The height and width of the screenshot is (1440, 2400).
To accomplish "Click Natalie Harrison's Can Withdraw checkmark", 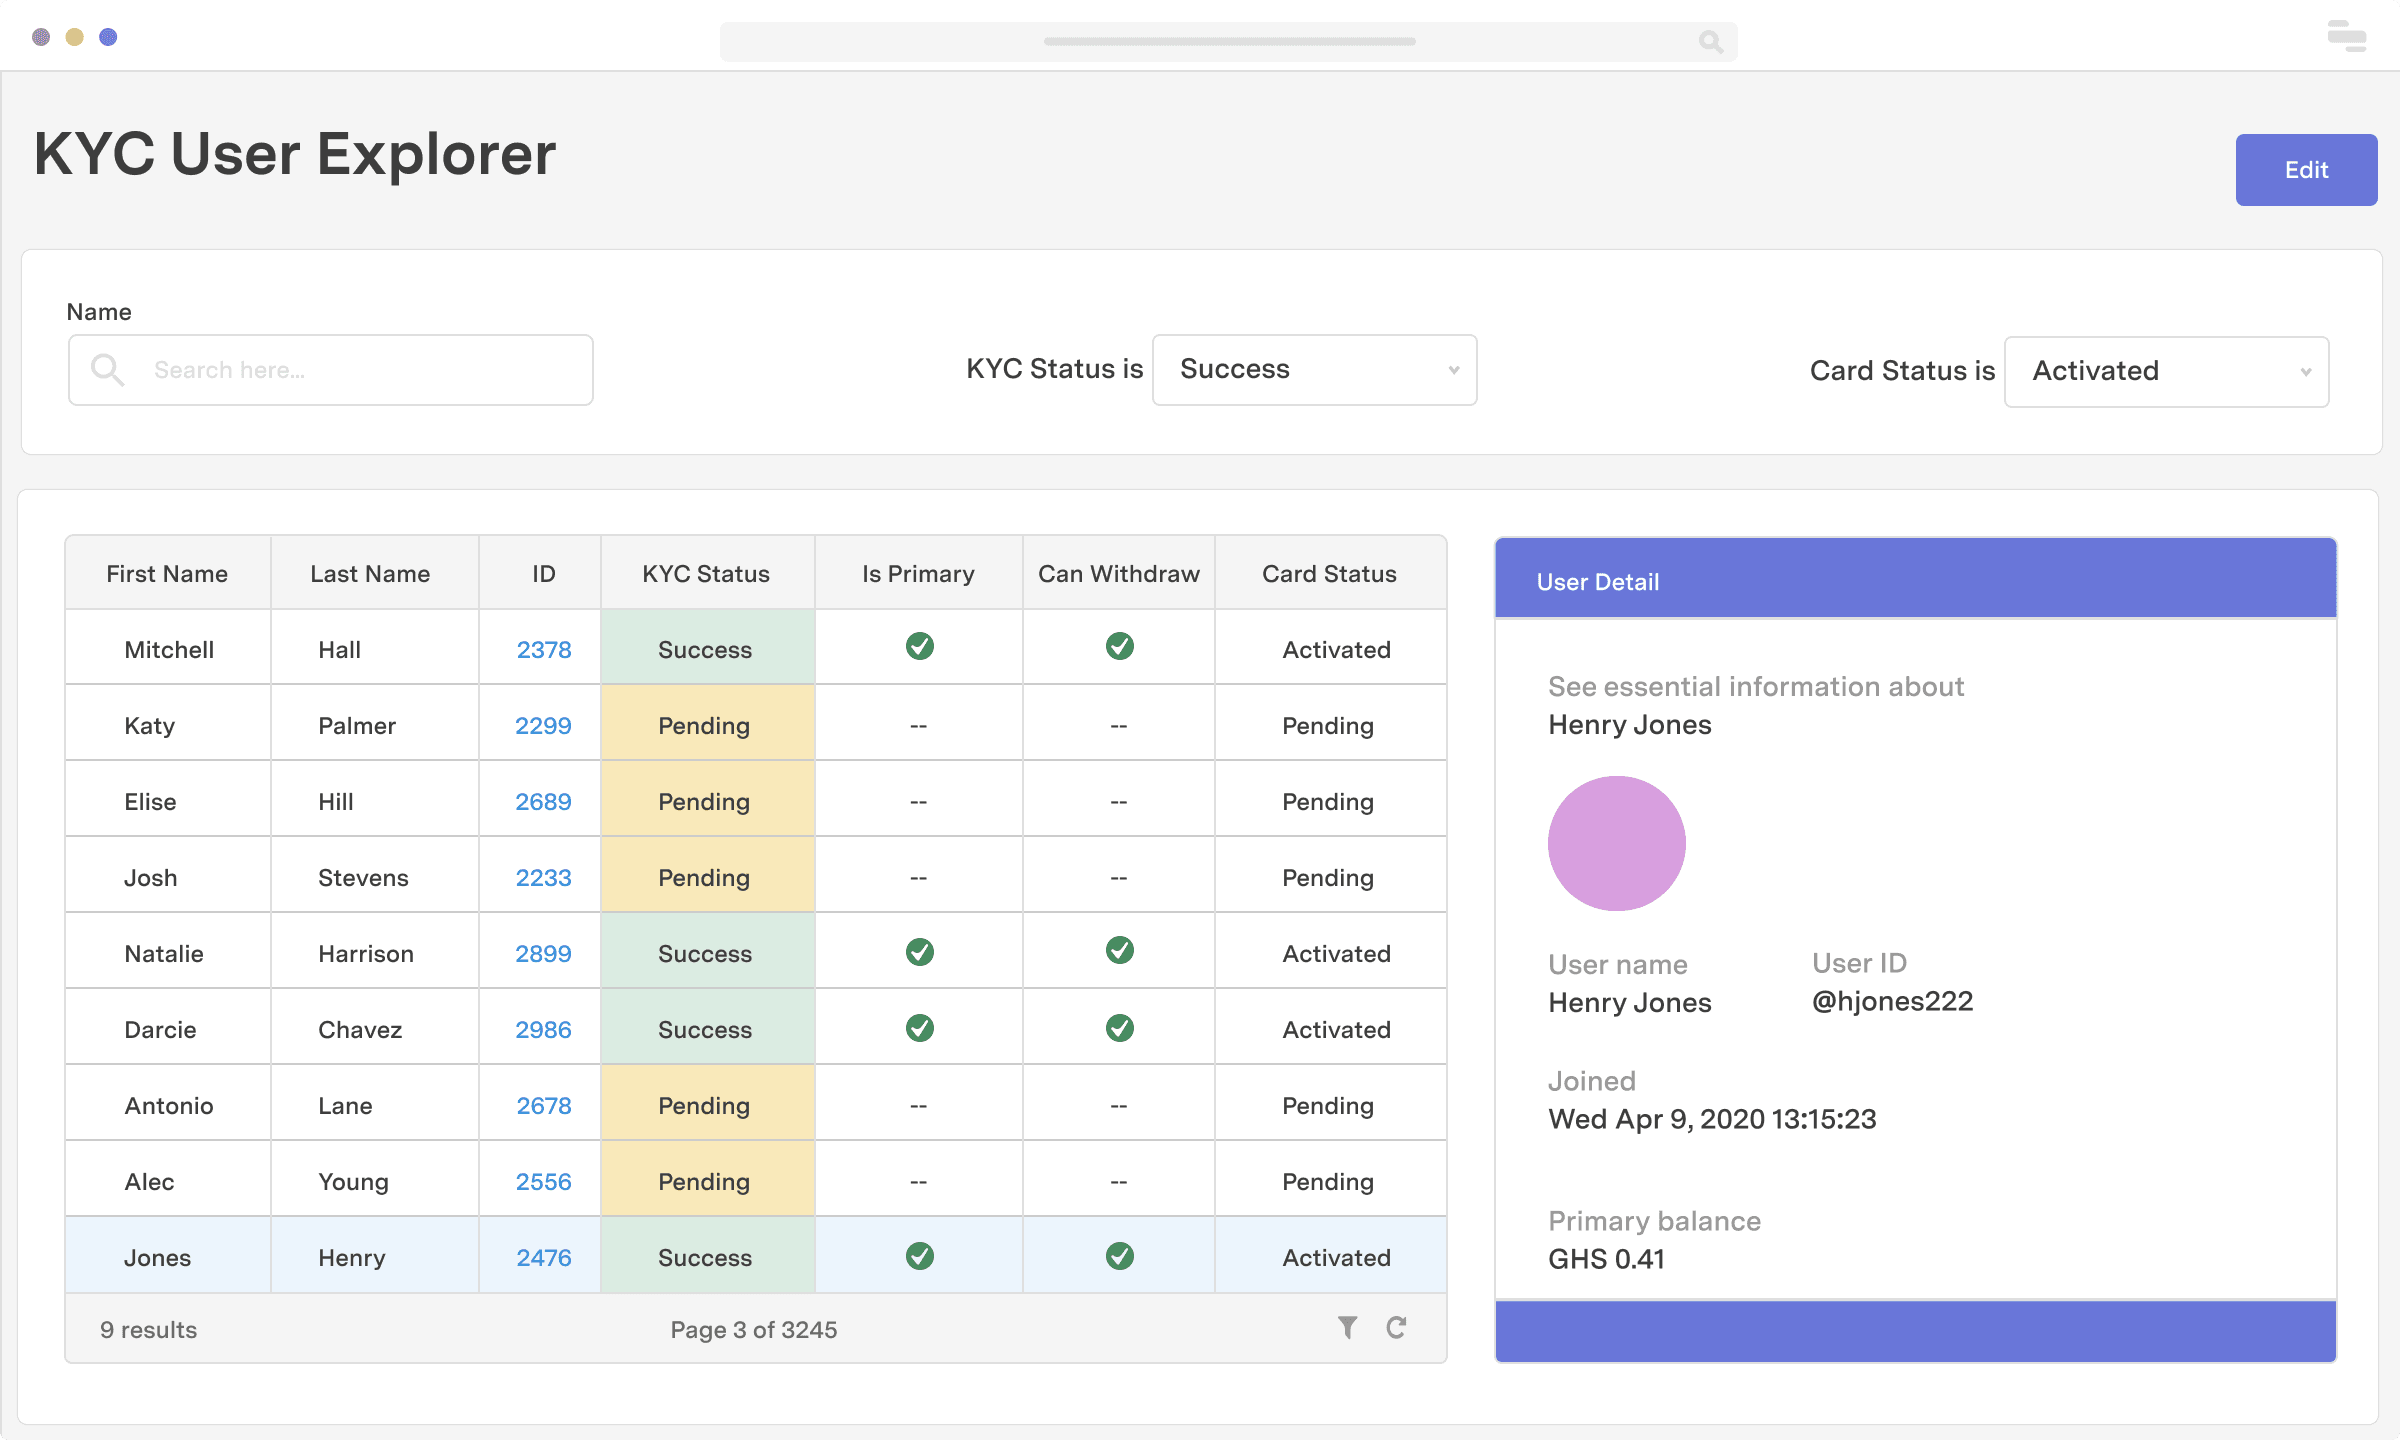I will [1119, 951].
